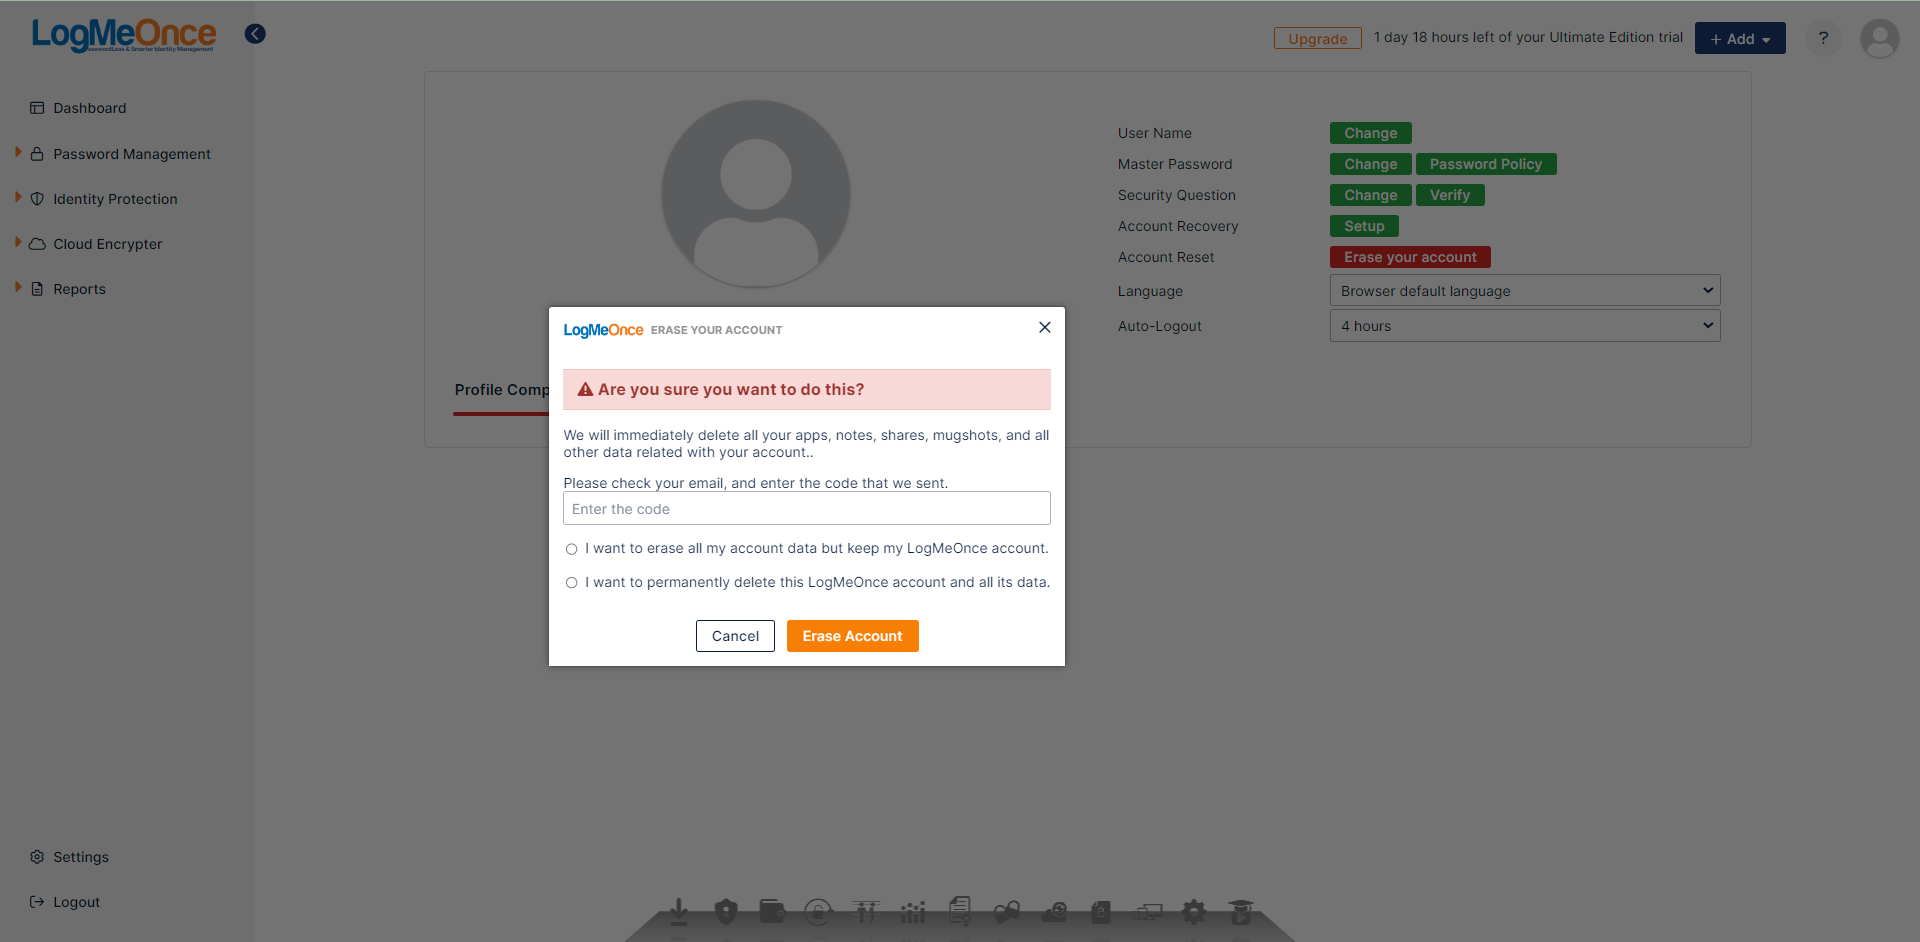Go to Dashboard
The image size is (1920, 942).
click(x=78, y=108)
